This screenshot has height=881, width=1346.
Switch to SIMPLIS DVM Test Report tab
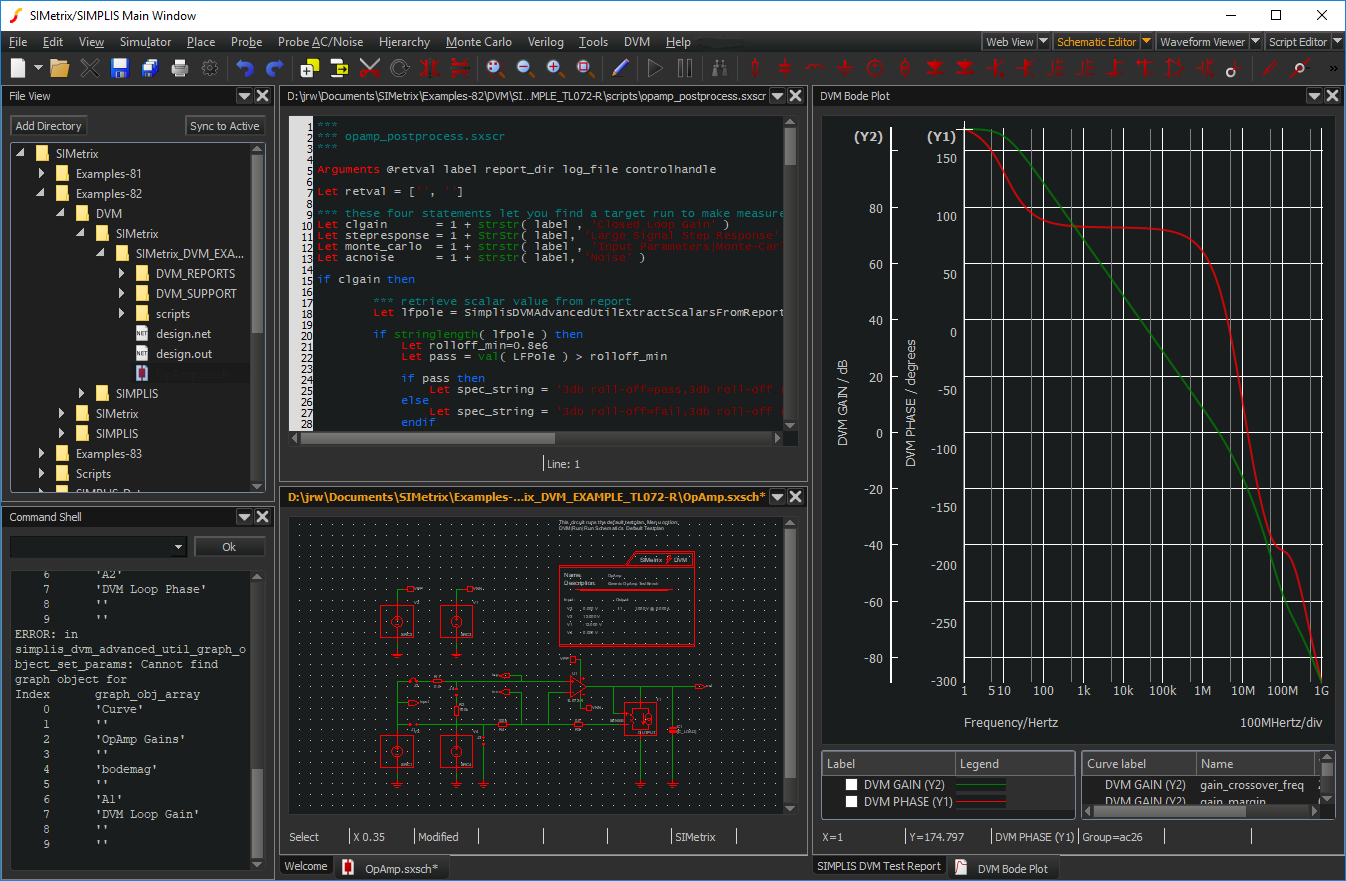pyautogui.click(x=879, y=866)
